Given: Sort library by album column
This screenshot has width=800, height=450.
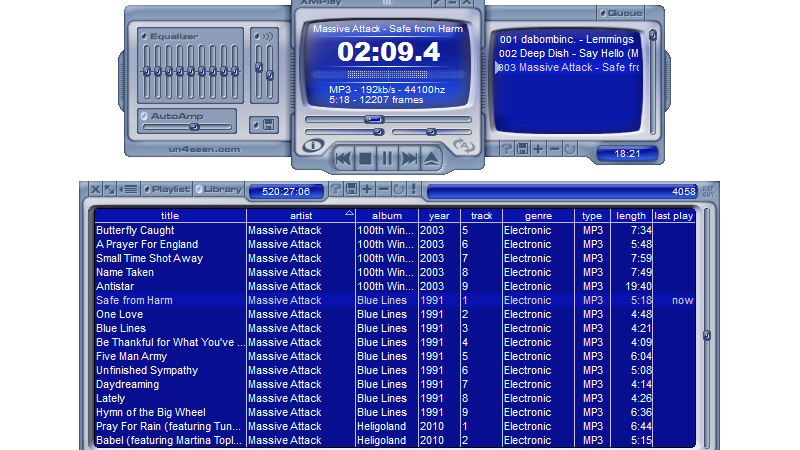Looking at the screenshot, I should [x=387, y=216].
